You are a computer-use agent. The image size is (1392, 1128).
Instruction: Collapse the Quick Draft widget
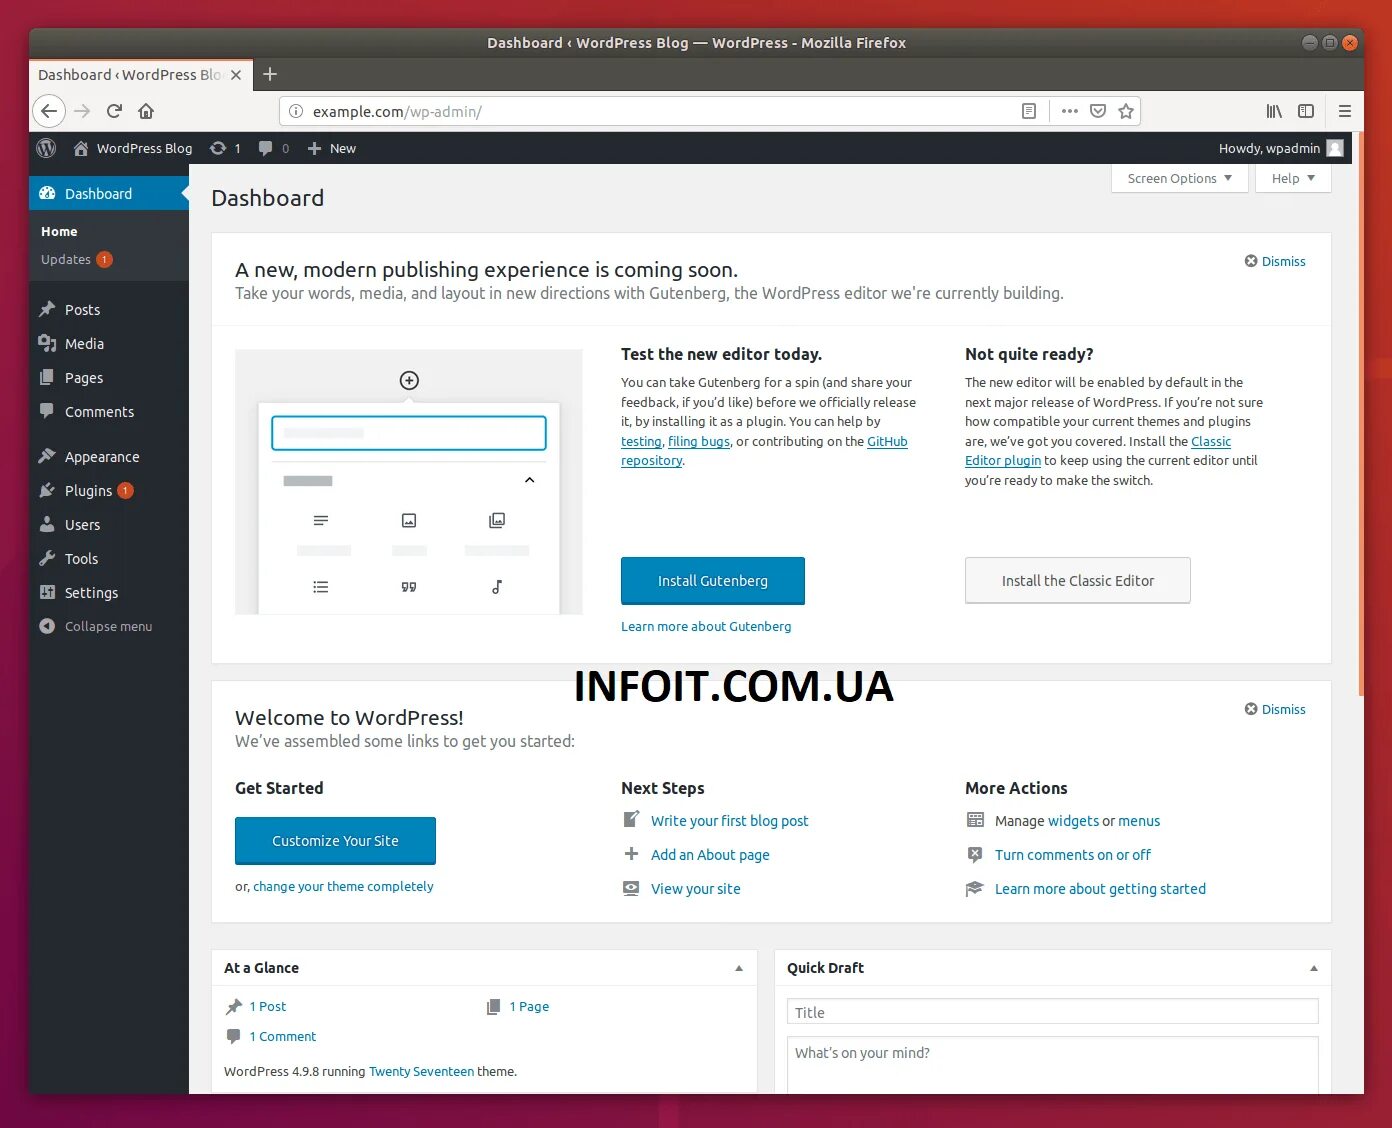[x=1314, y=968]
